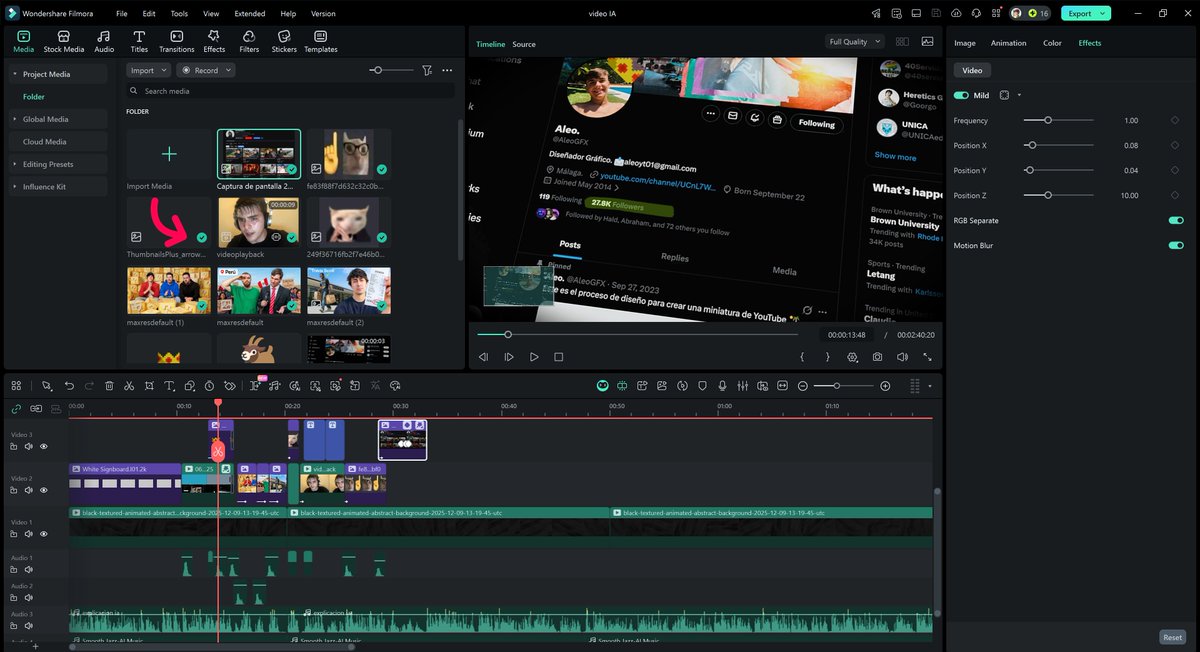Open the Record voiceover microphone icon

pyautogui.click(x=722, y=385)
